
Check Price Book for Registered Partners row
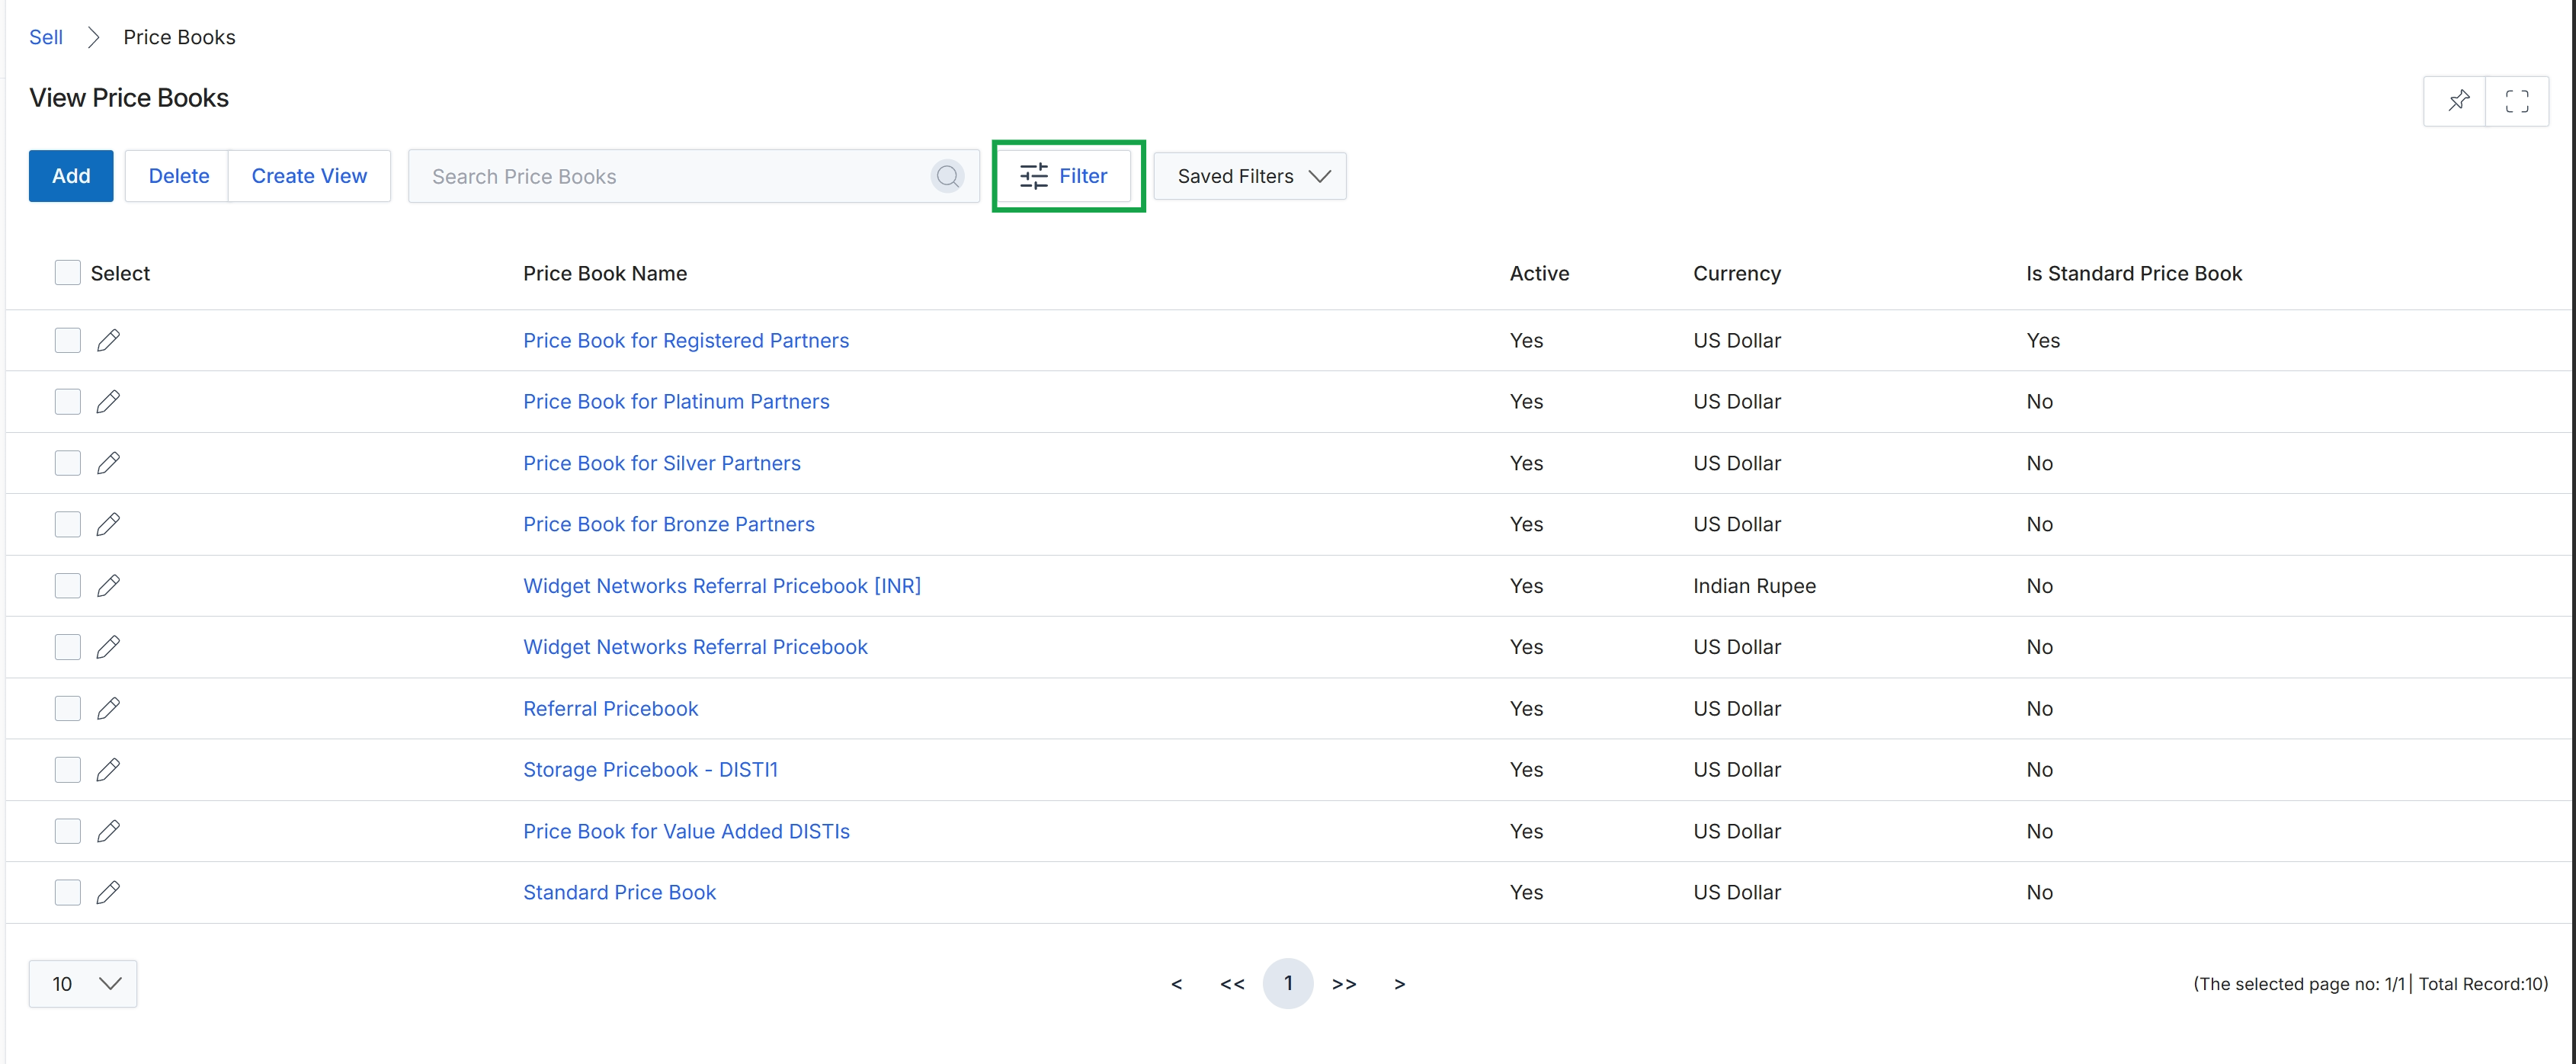tap(67, 341)
